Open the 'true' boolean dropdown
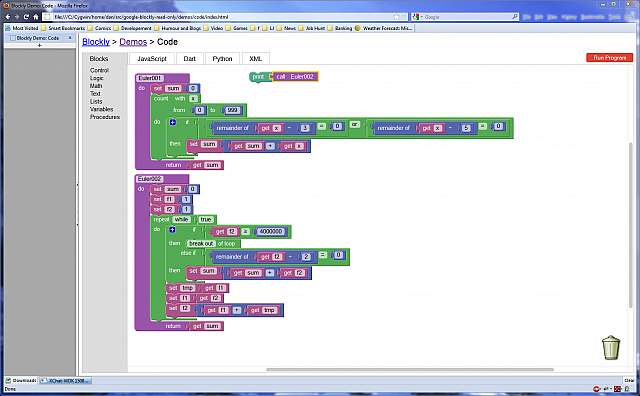 click(x=206, y=220)
